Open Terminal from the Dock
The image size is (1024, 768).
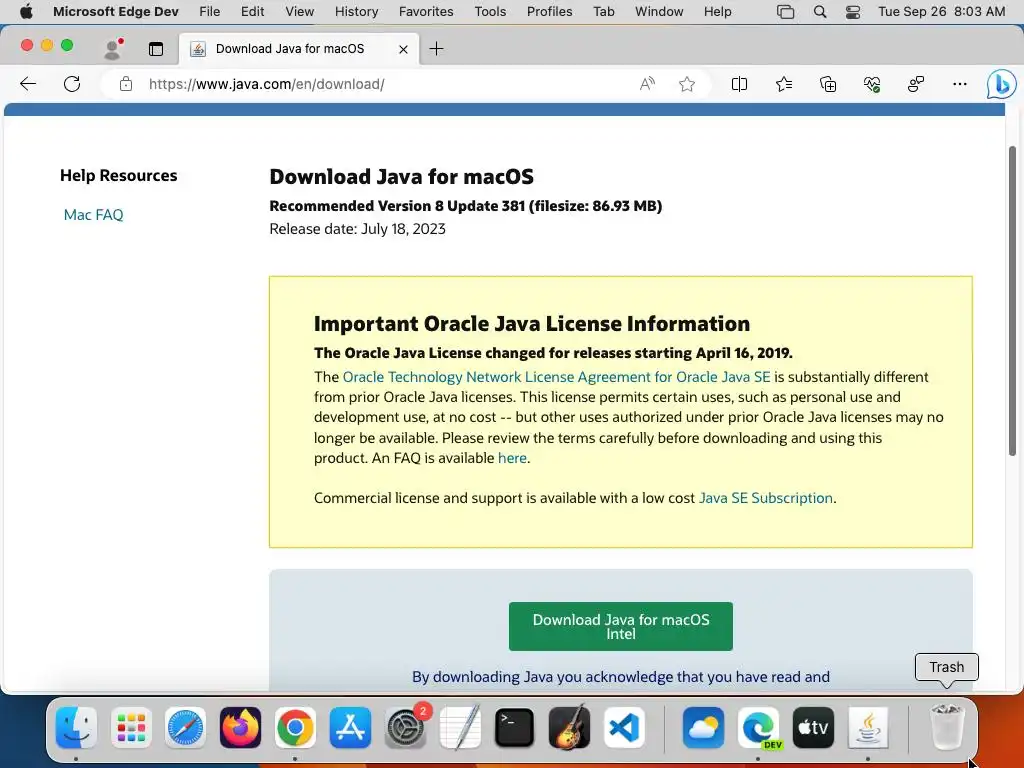click(515, 727)
